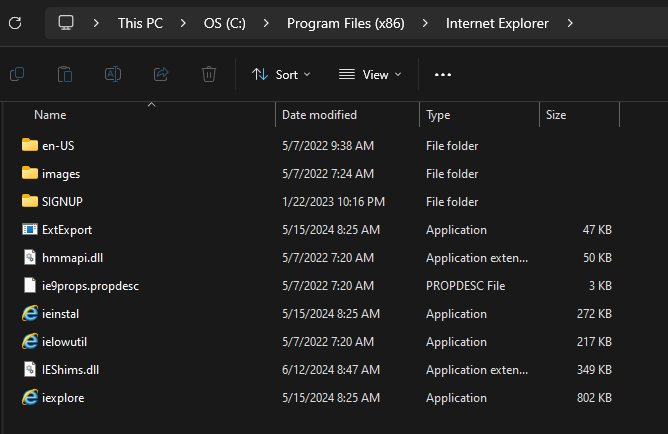
Task: Click images date 5/7/2022 7:24 AM
Action: [328, 174]
